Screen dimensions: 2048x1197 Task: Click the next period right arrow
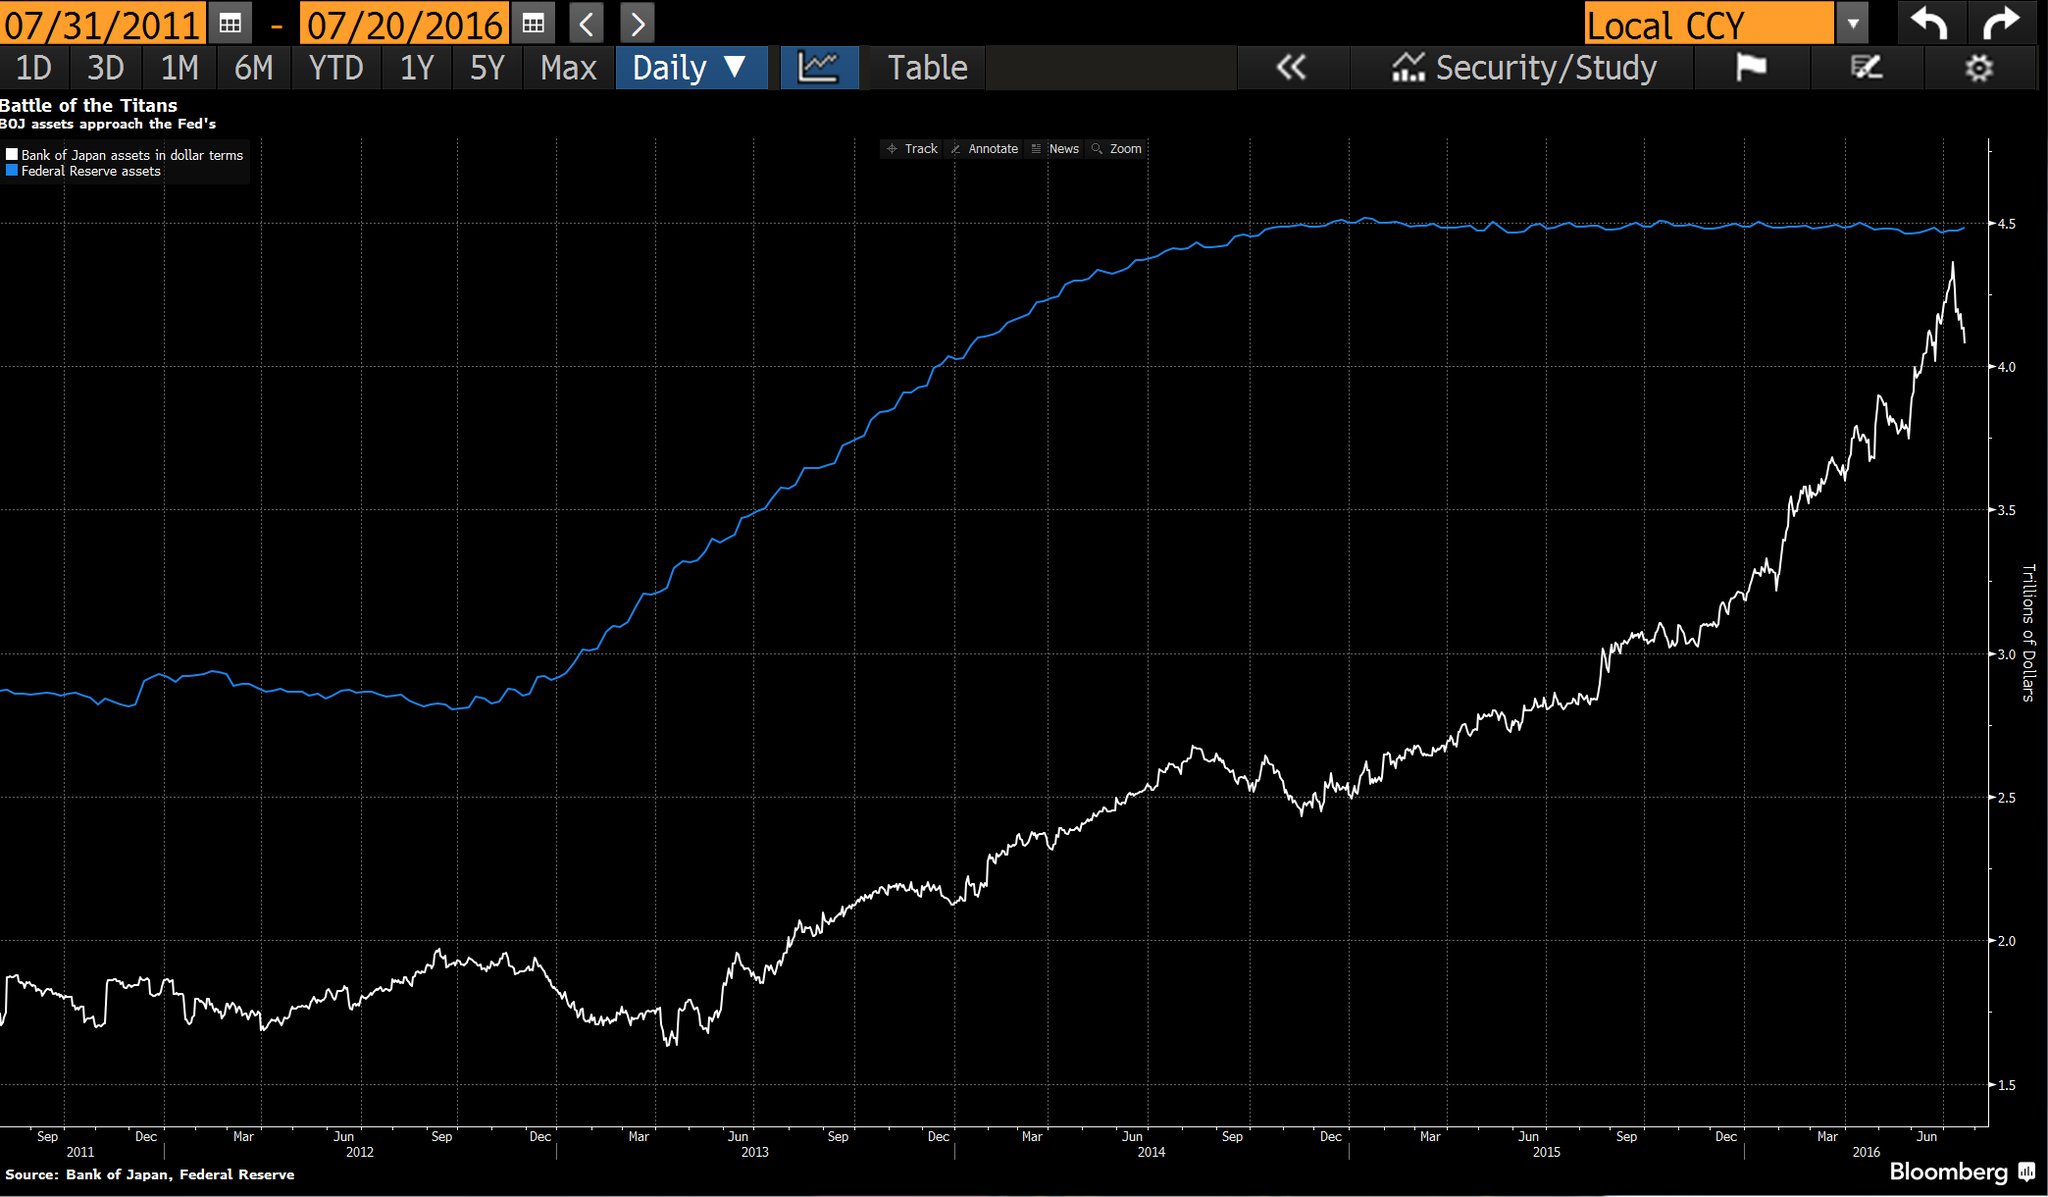(x=637, y=22)
